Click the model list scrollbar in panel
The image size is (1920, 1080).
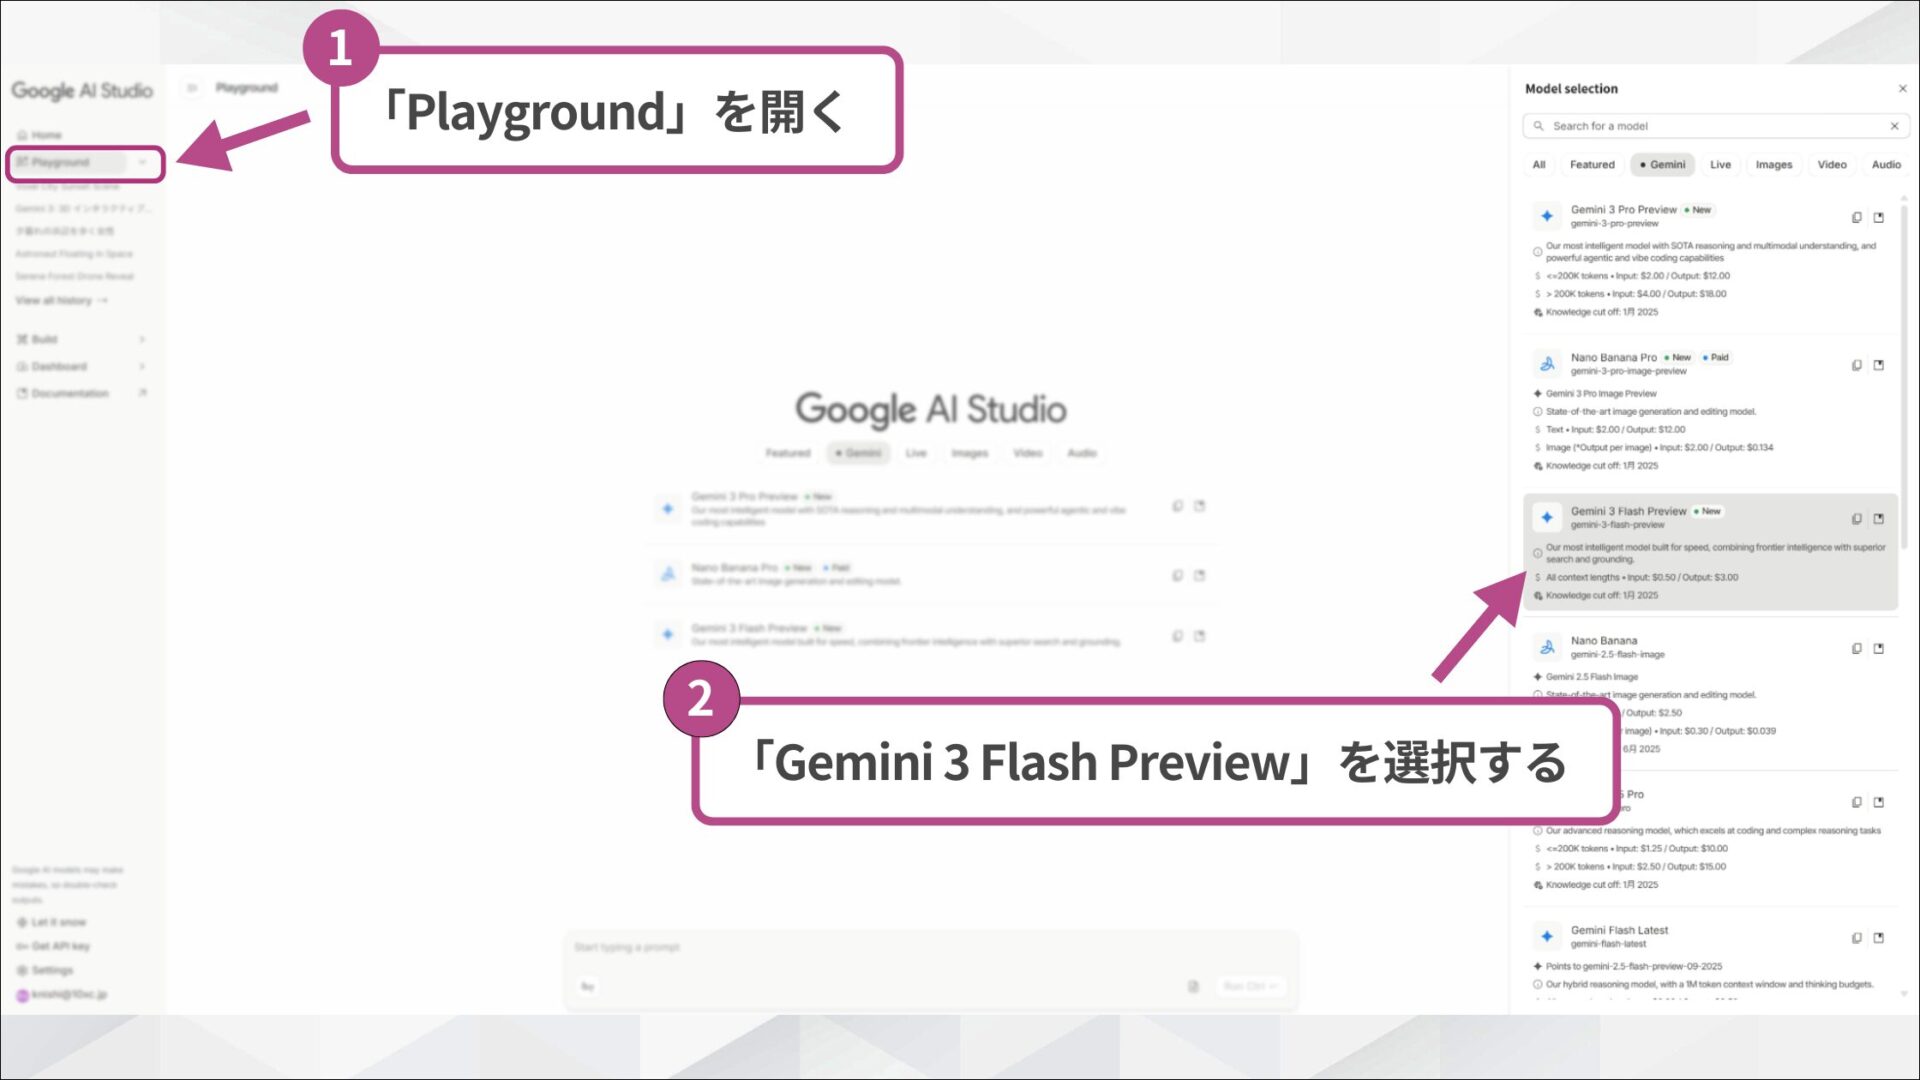pyautogui.click(x=1904, y=378)
